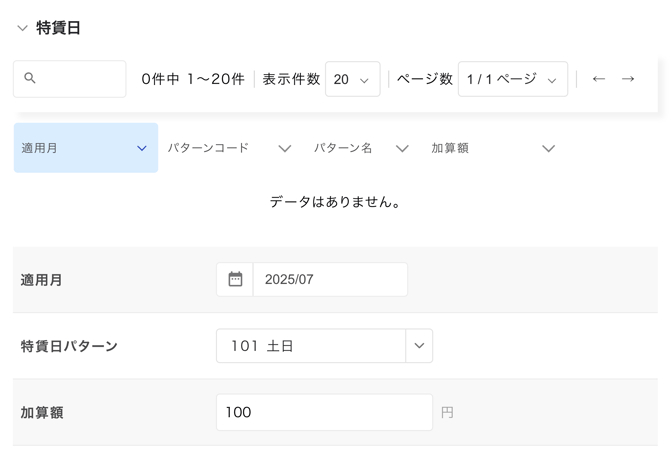Click the 加算額 amount field with 100
Screen dimensions: 670x457
pyautogui.click(x=324, y=412)
